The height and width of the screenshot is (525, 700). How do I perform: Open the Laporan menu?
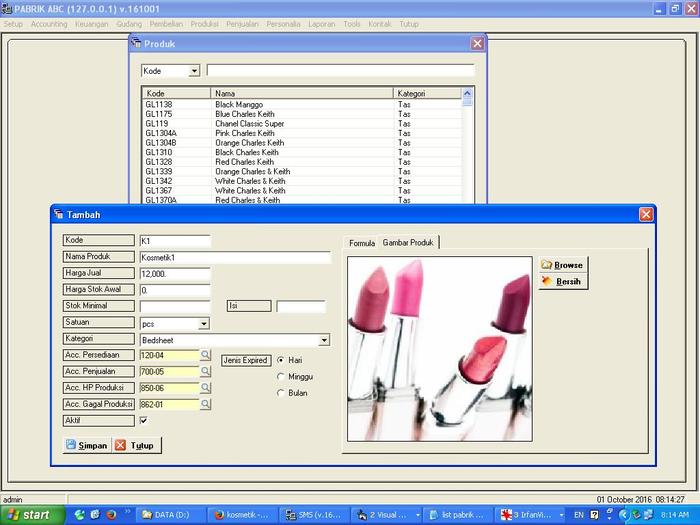point(322,23)
